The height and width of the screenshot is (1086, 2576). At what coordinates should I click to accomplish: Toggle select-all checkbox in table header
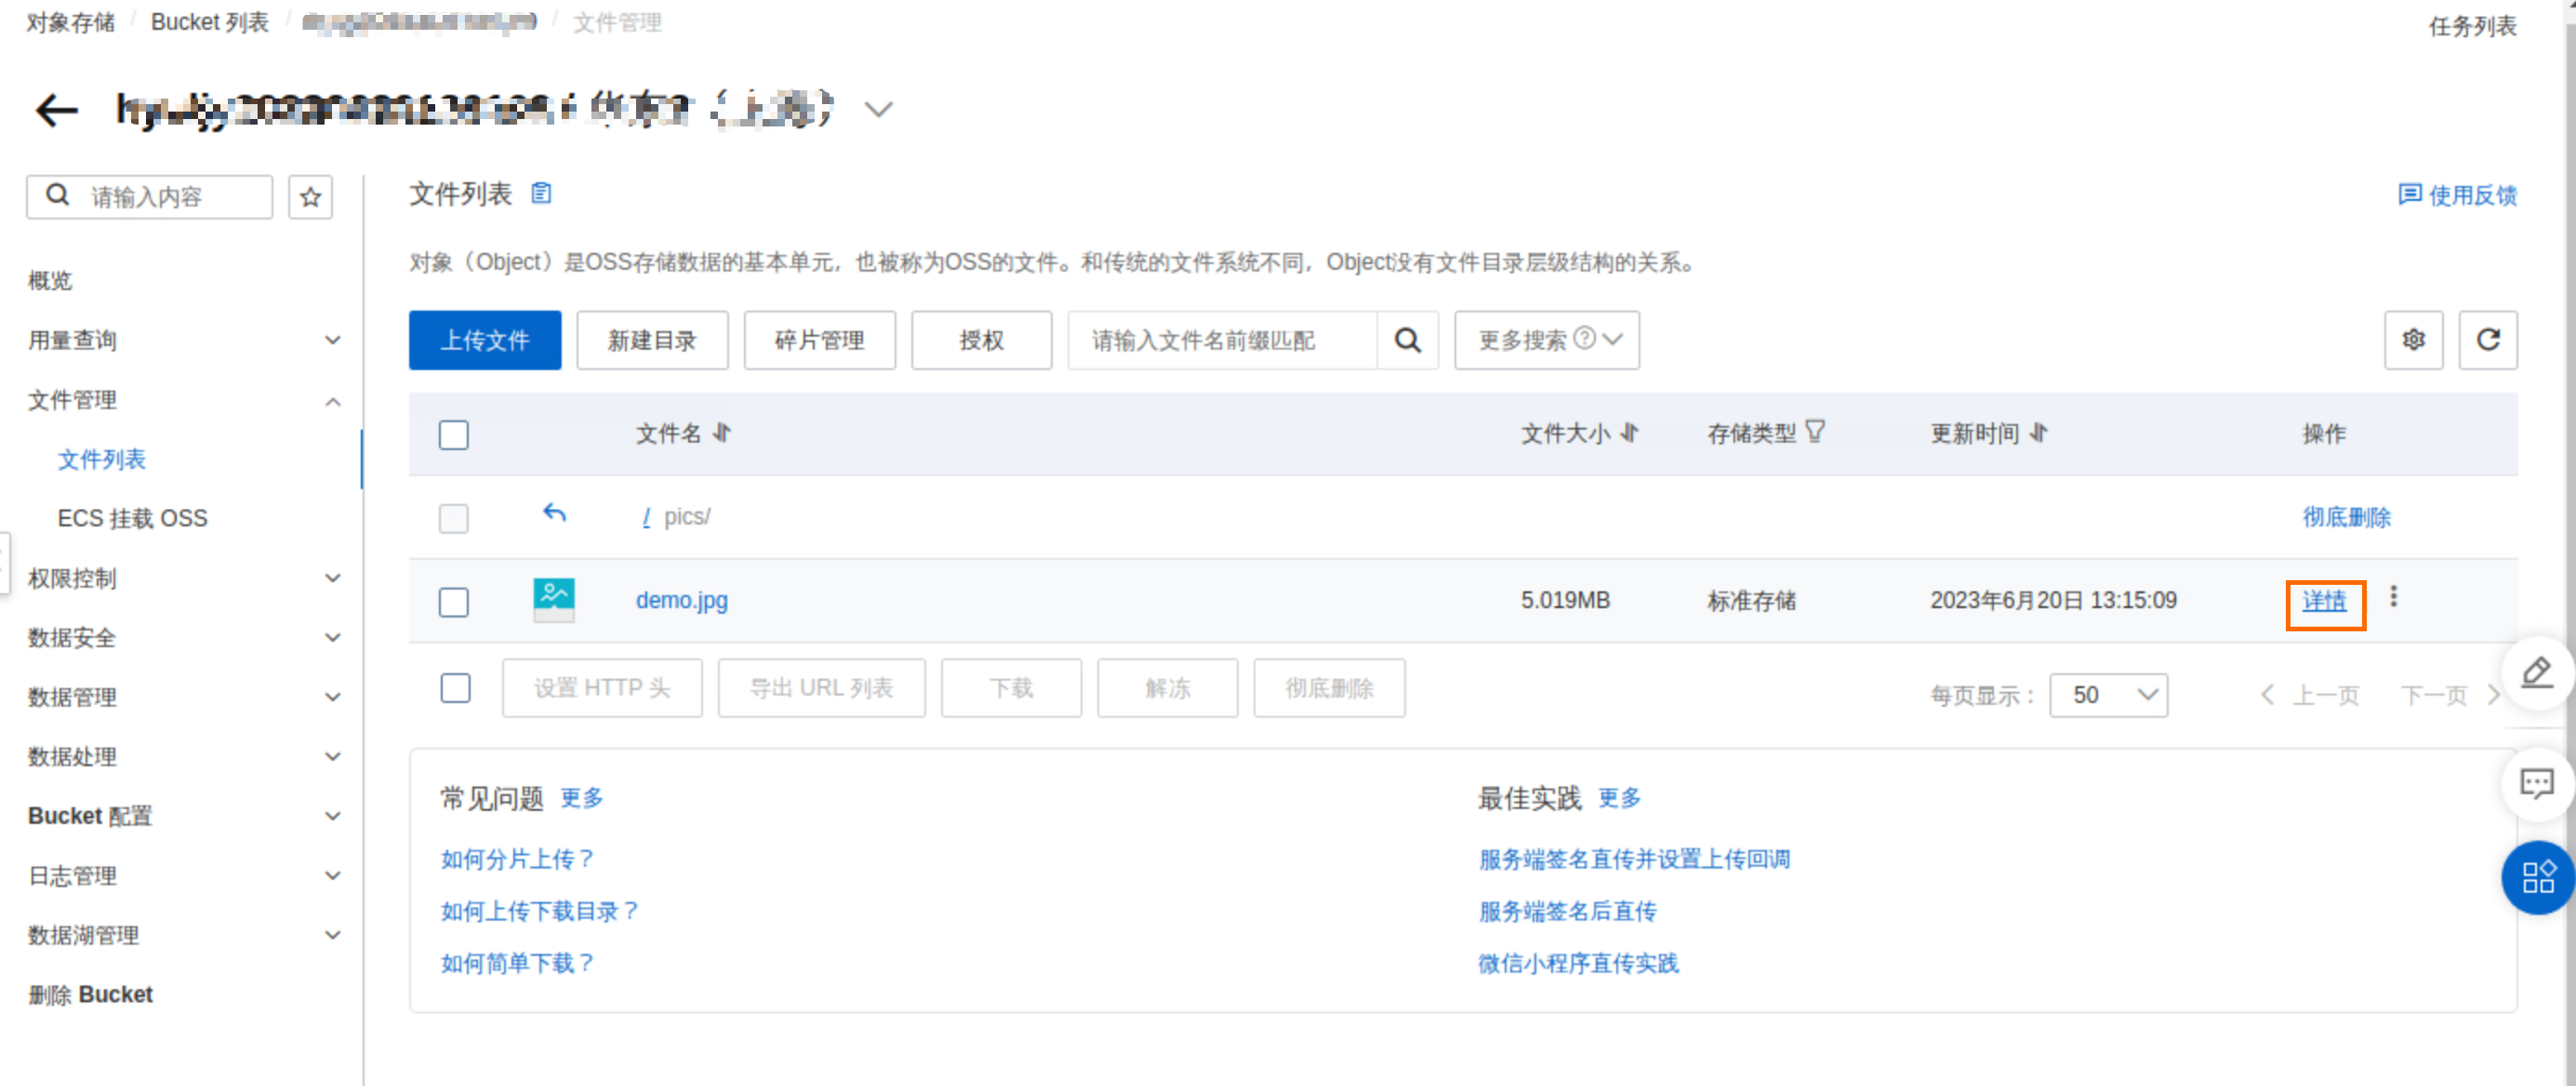point(454,434)
